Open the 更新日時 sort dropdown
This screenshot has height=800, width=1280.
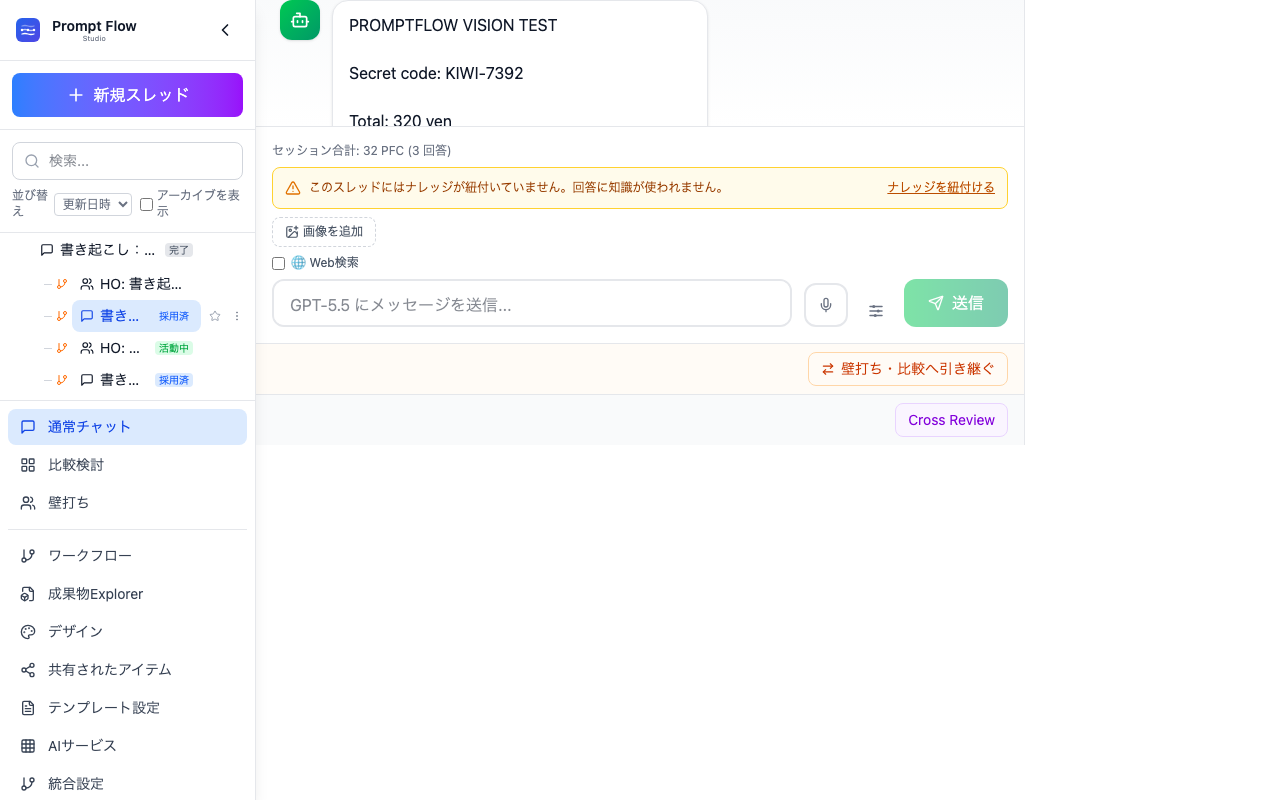click(x=93, y=204)
